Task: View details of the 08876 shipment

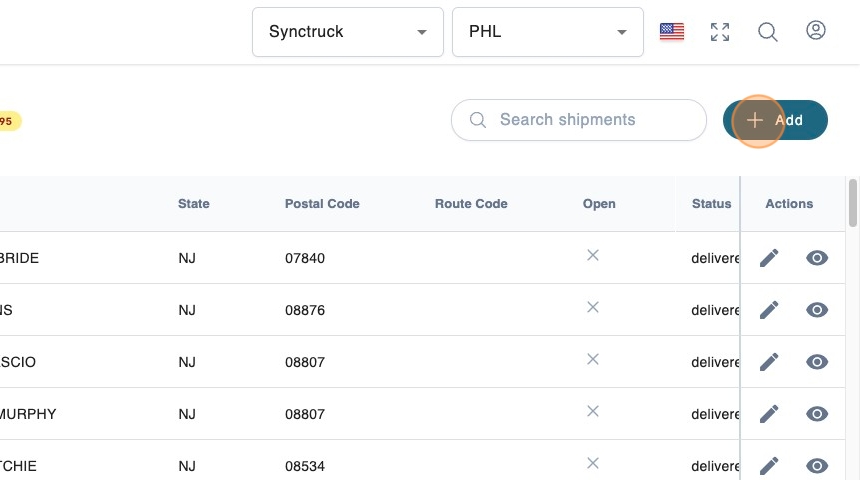Action: click(817, 310)
